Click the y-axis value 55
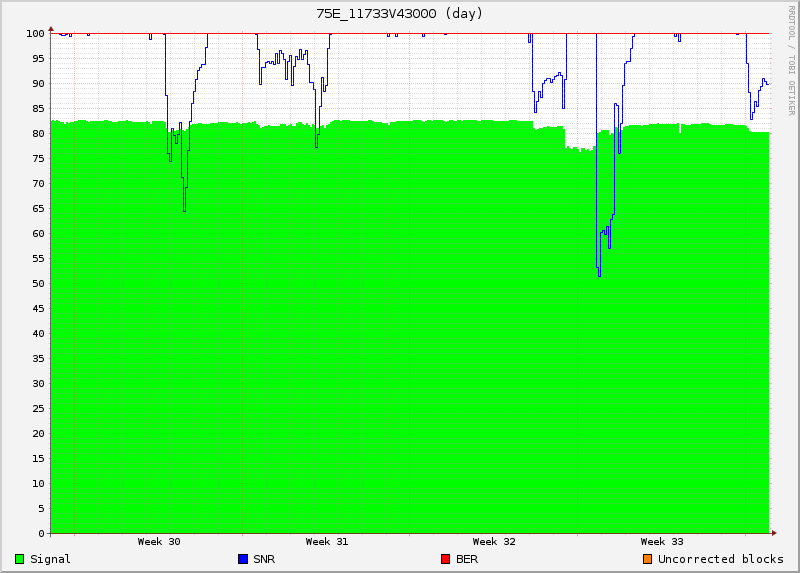The image size is (800, 573). (x=38, y=259)
